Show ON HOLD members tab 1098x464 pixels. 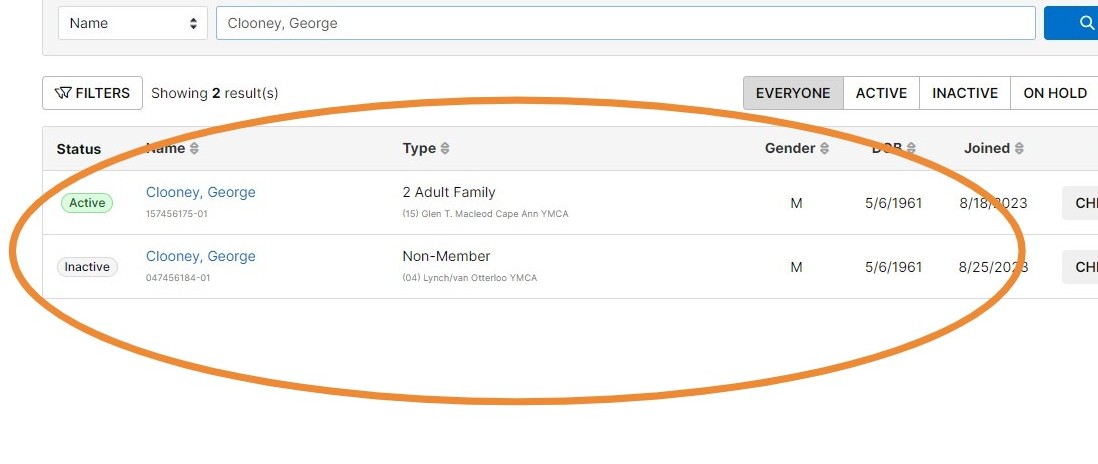[1055, 93]
